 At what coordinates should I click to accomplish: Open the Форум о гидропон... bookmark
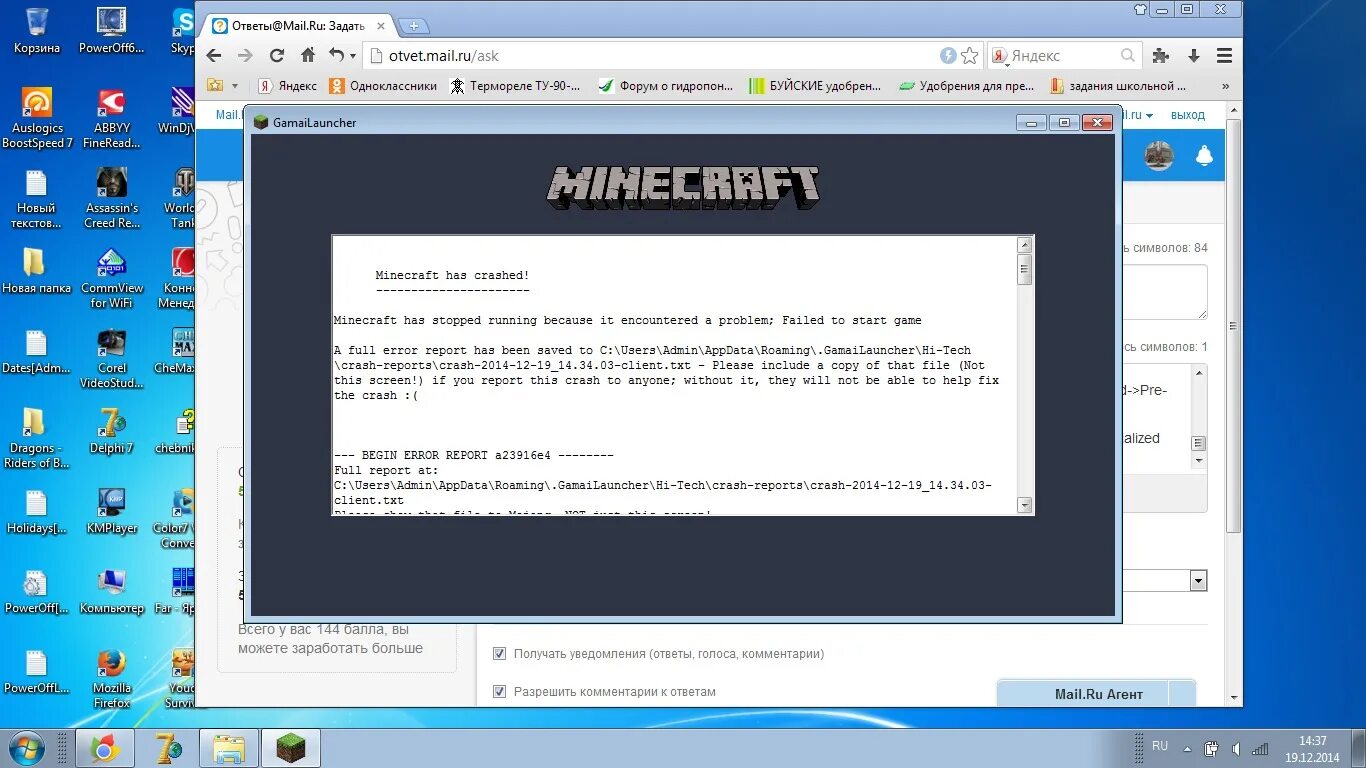(666, 86)
